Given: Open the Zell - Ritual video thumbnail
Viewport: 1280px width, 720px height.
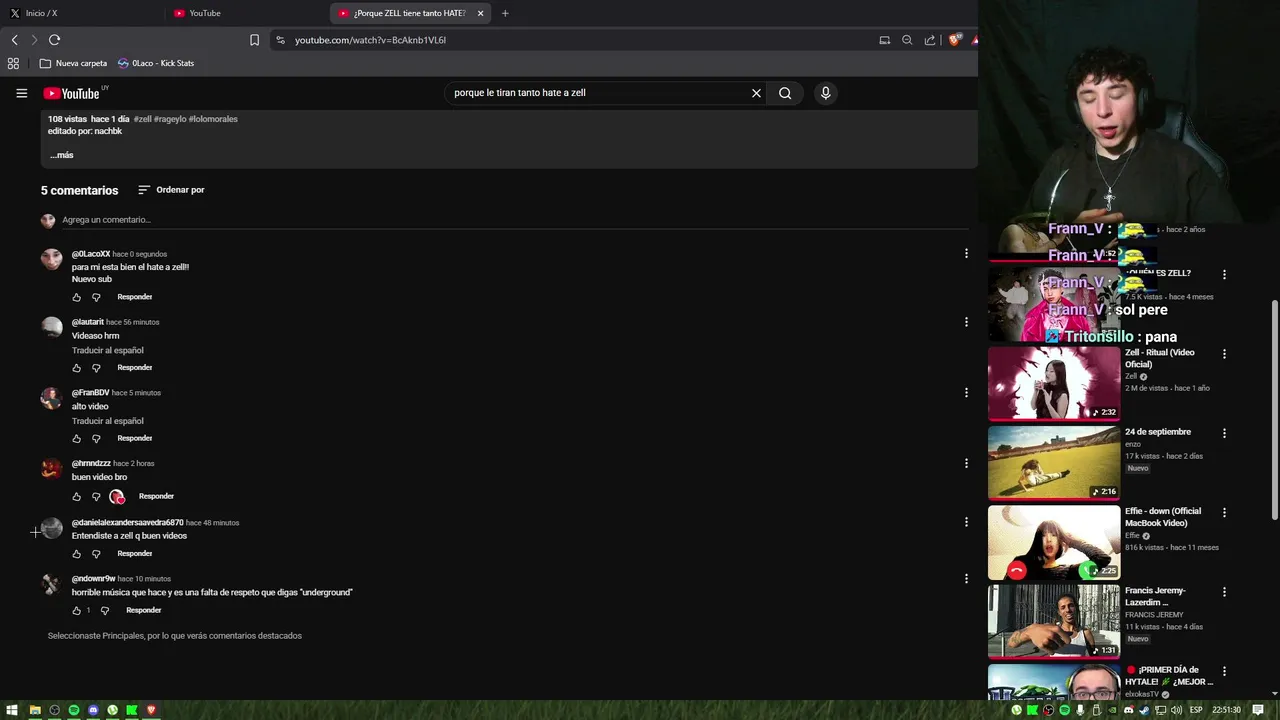Looking at the screenshot, I should [x=1054, y=383].
